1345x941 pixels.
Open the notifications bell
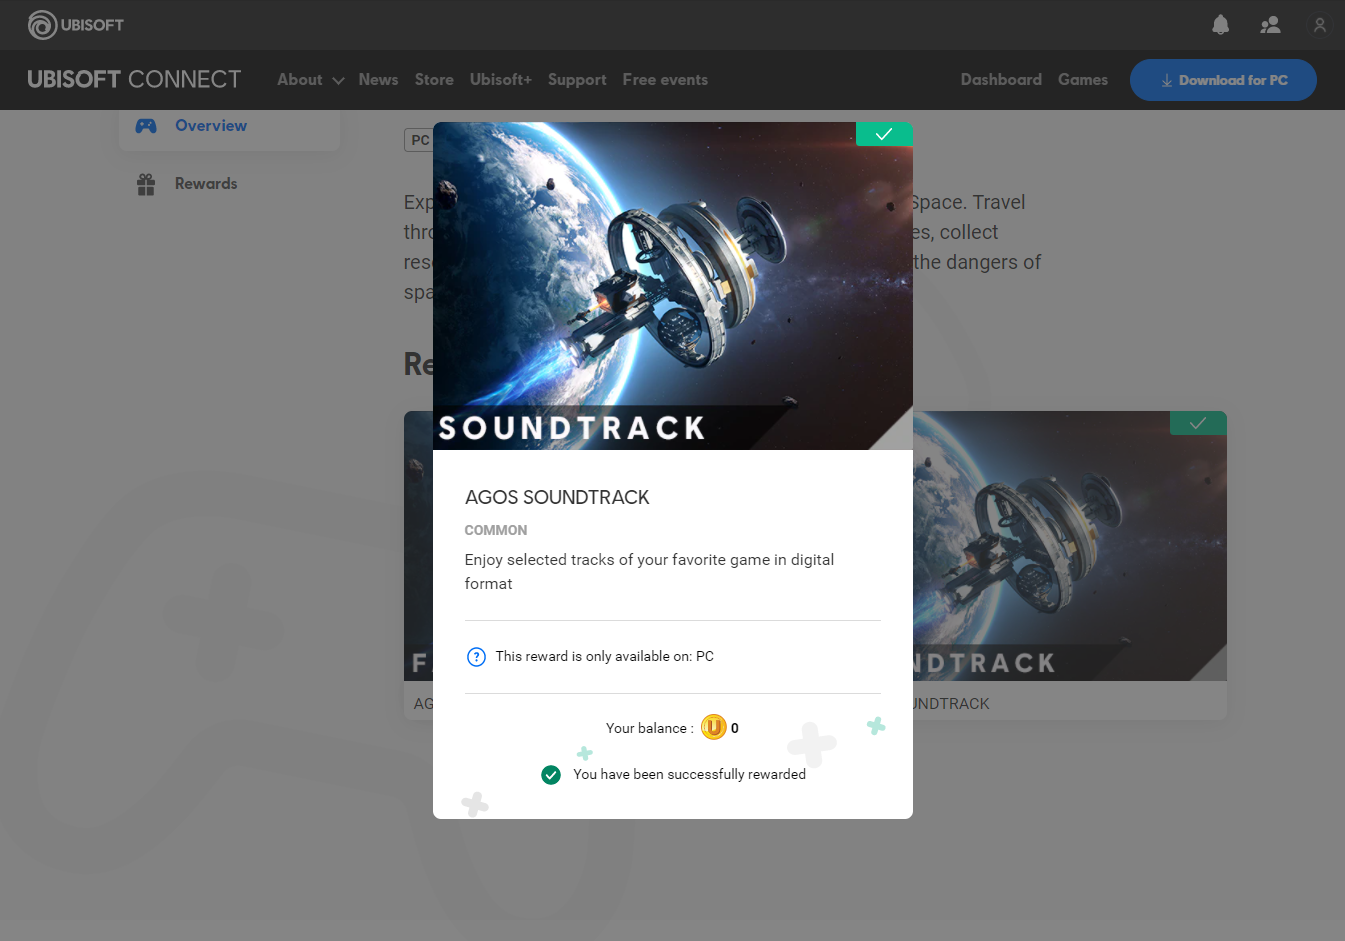click(1220, 25)
